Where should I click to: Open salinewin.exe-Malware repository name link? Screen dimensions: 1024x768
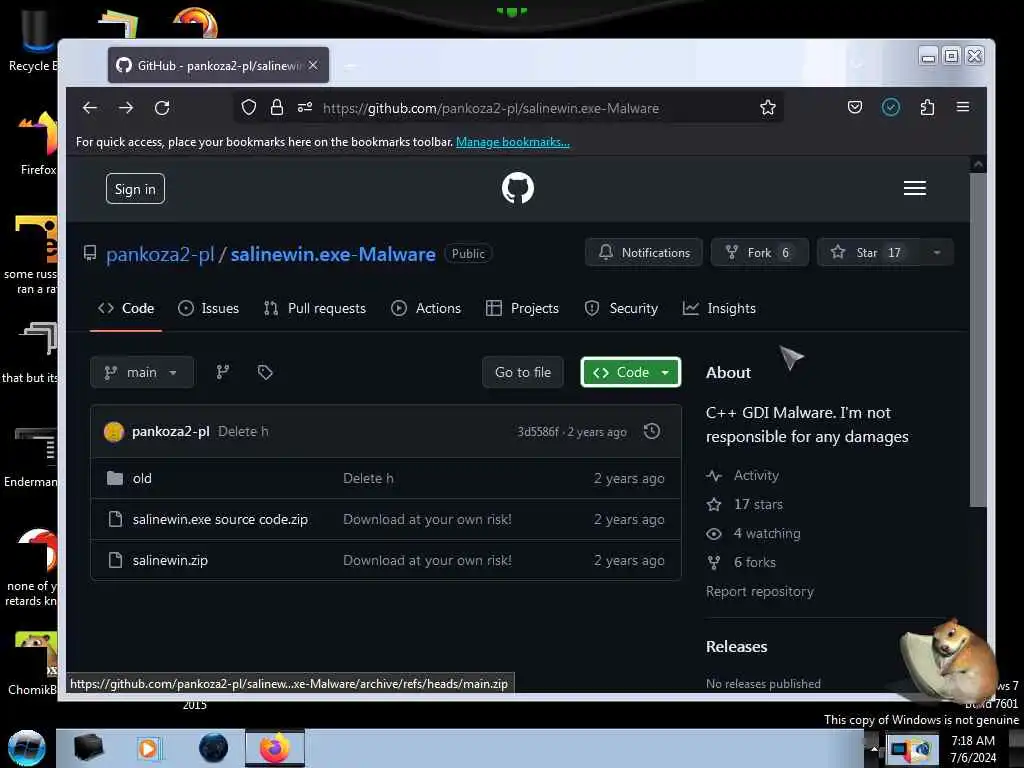coord(333,254)
